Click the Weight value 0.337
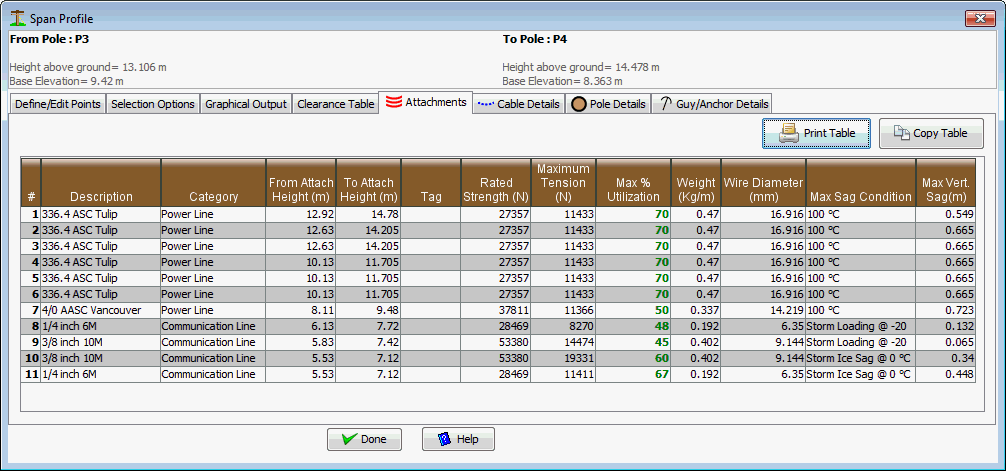The width and height of the screenshot is (1006, 471). click(696, 311)
